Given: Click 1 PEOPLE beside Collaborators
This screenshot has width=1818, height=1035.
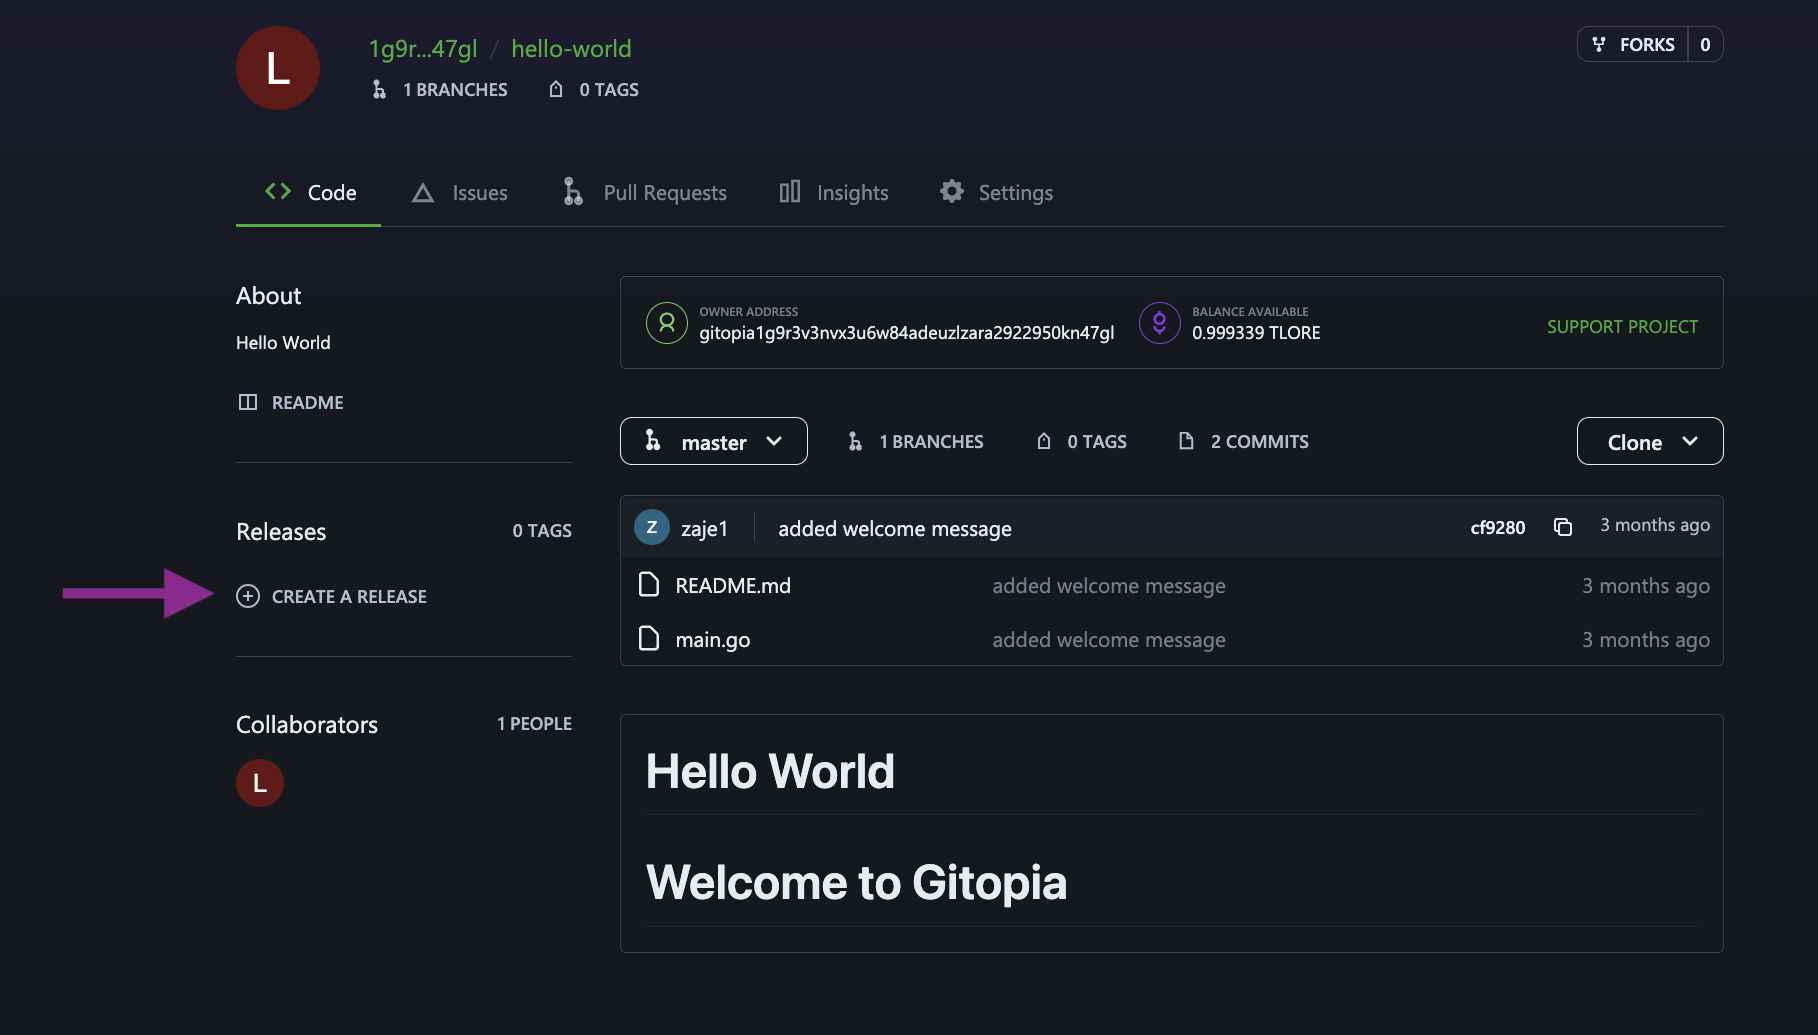Looking at the screenshot, I should [x=534, y=723].
